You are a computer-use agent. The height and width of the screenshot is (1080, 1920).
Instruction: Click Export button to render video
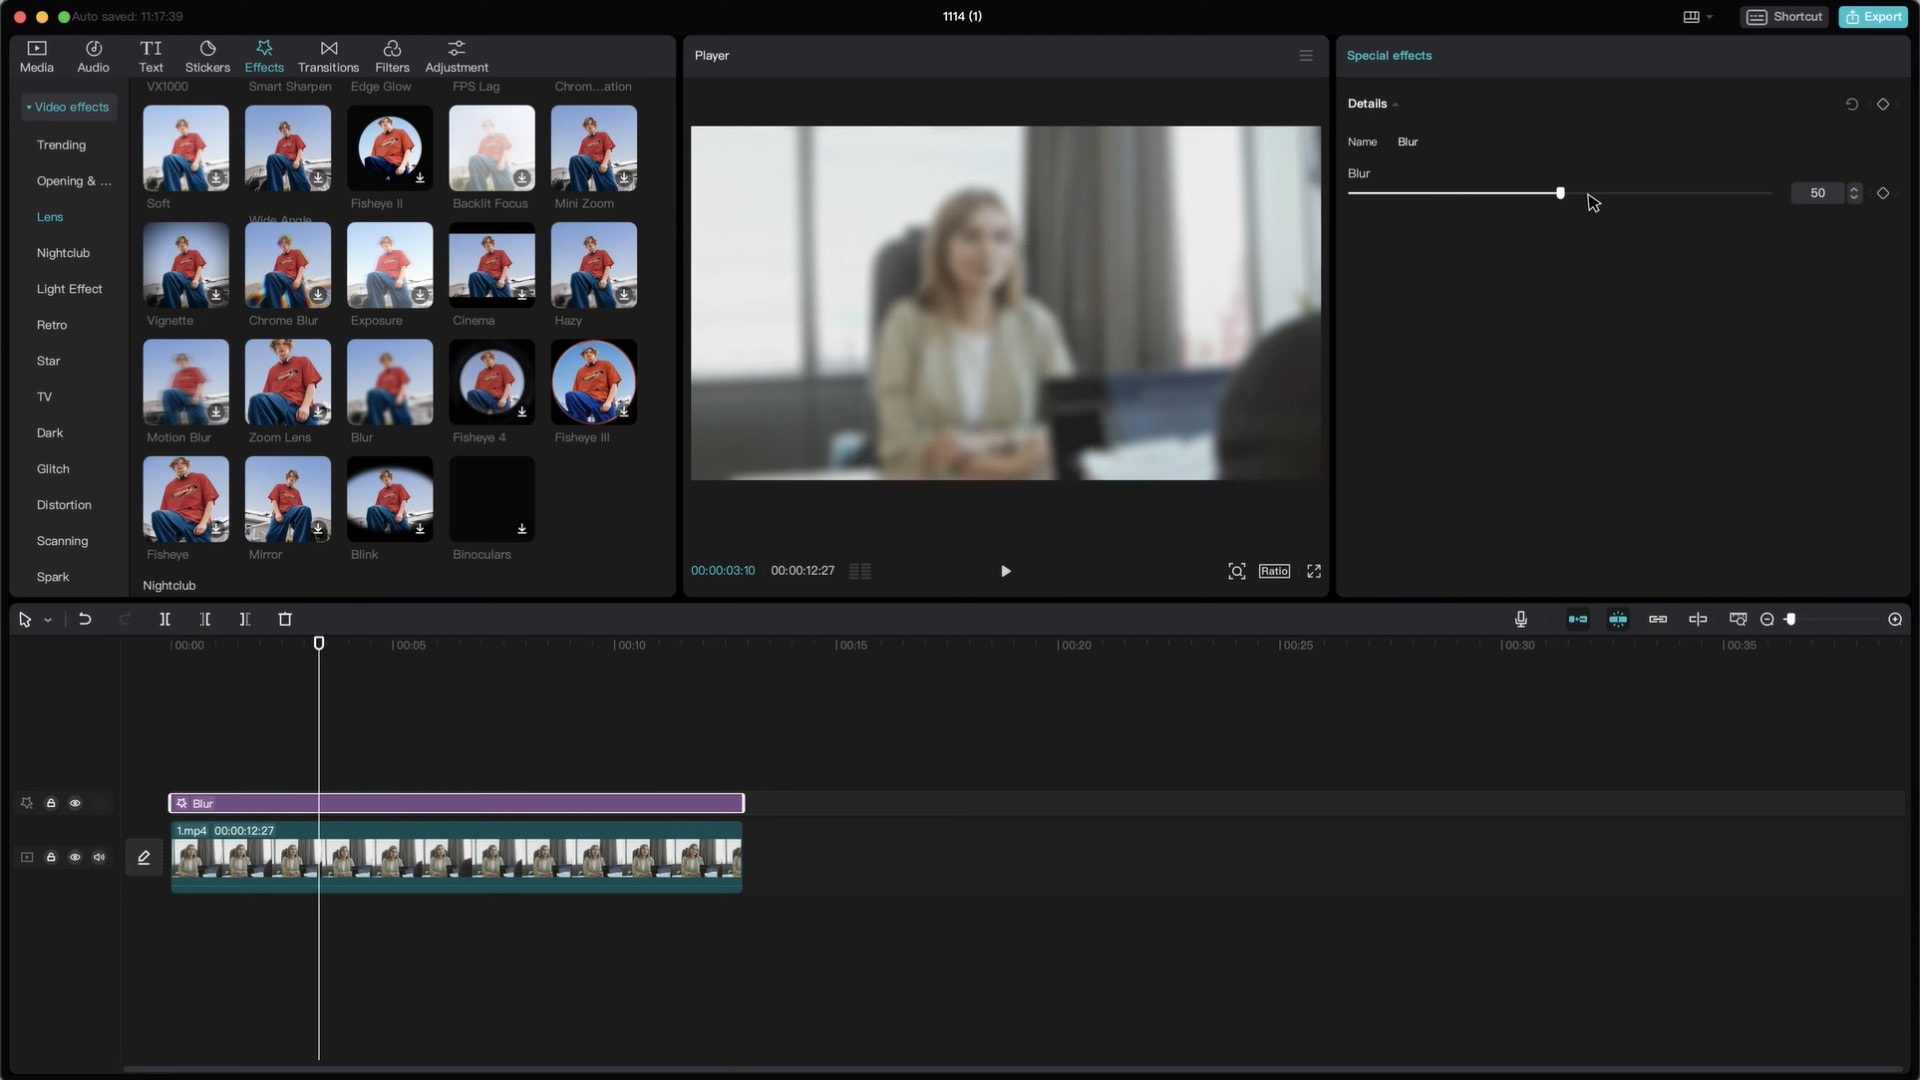pos(1875,16)
